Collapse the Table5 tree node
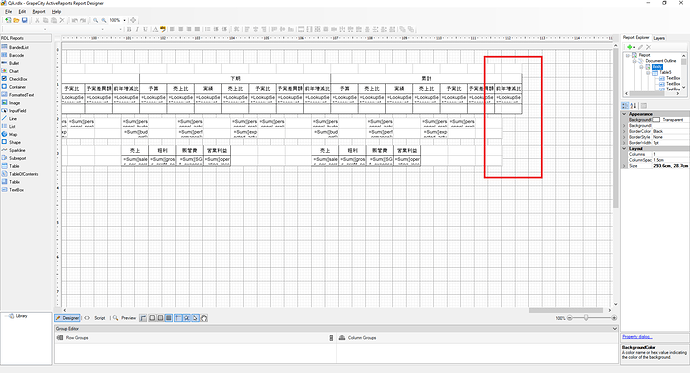690x373 pixels. point(648,73)
